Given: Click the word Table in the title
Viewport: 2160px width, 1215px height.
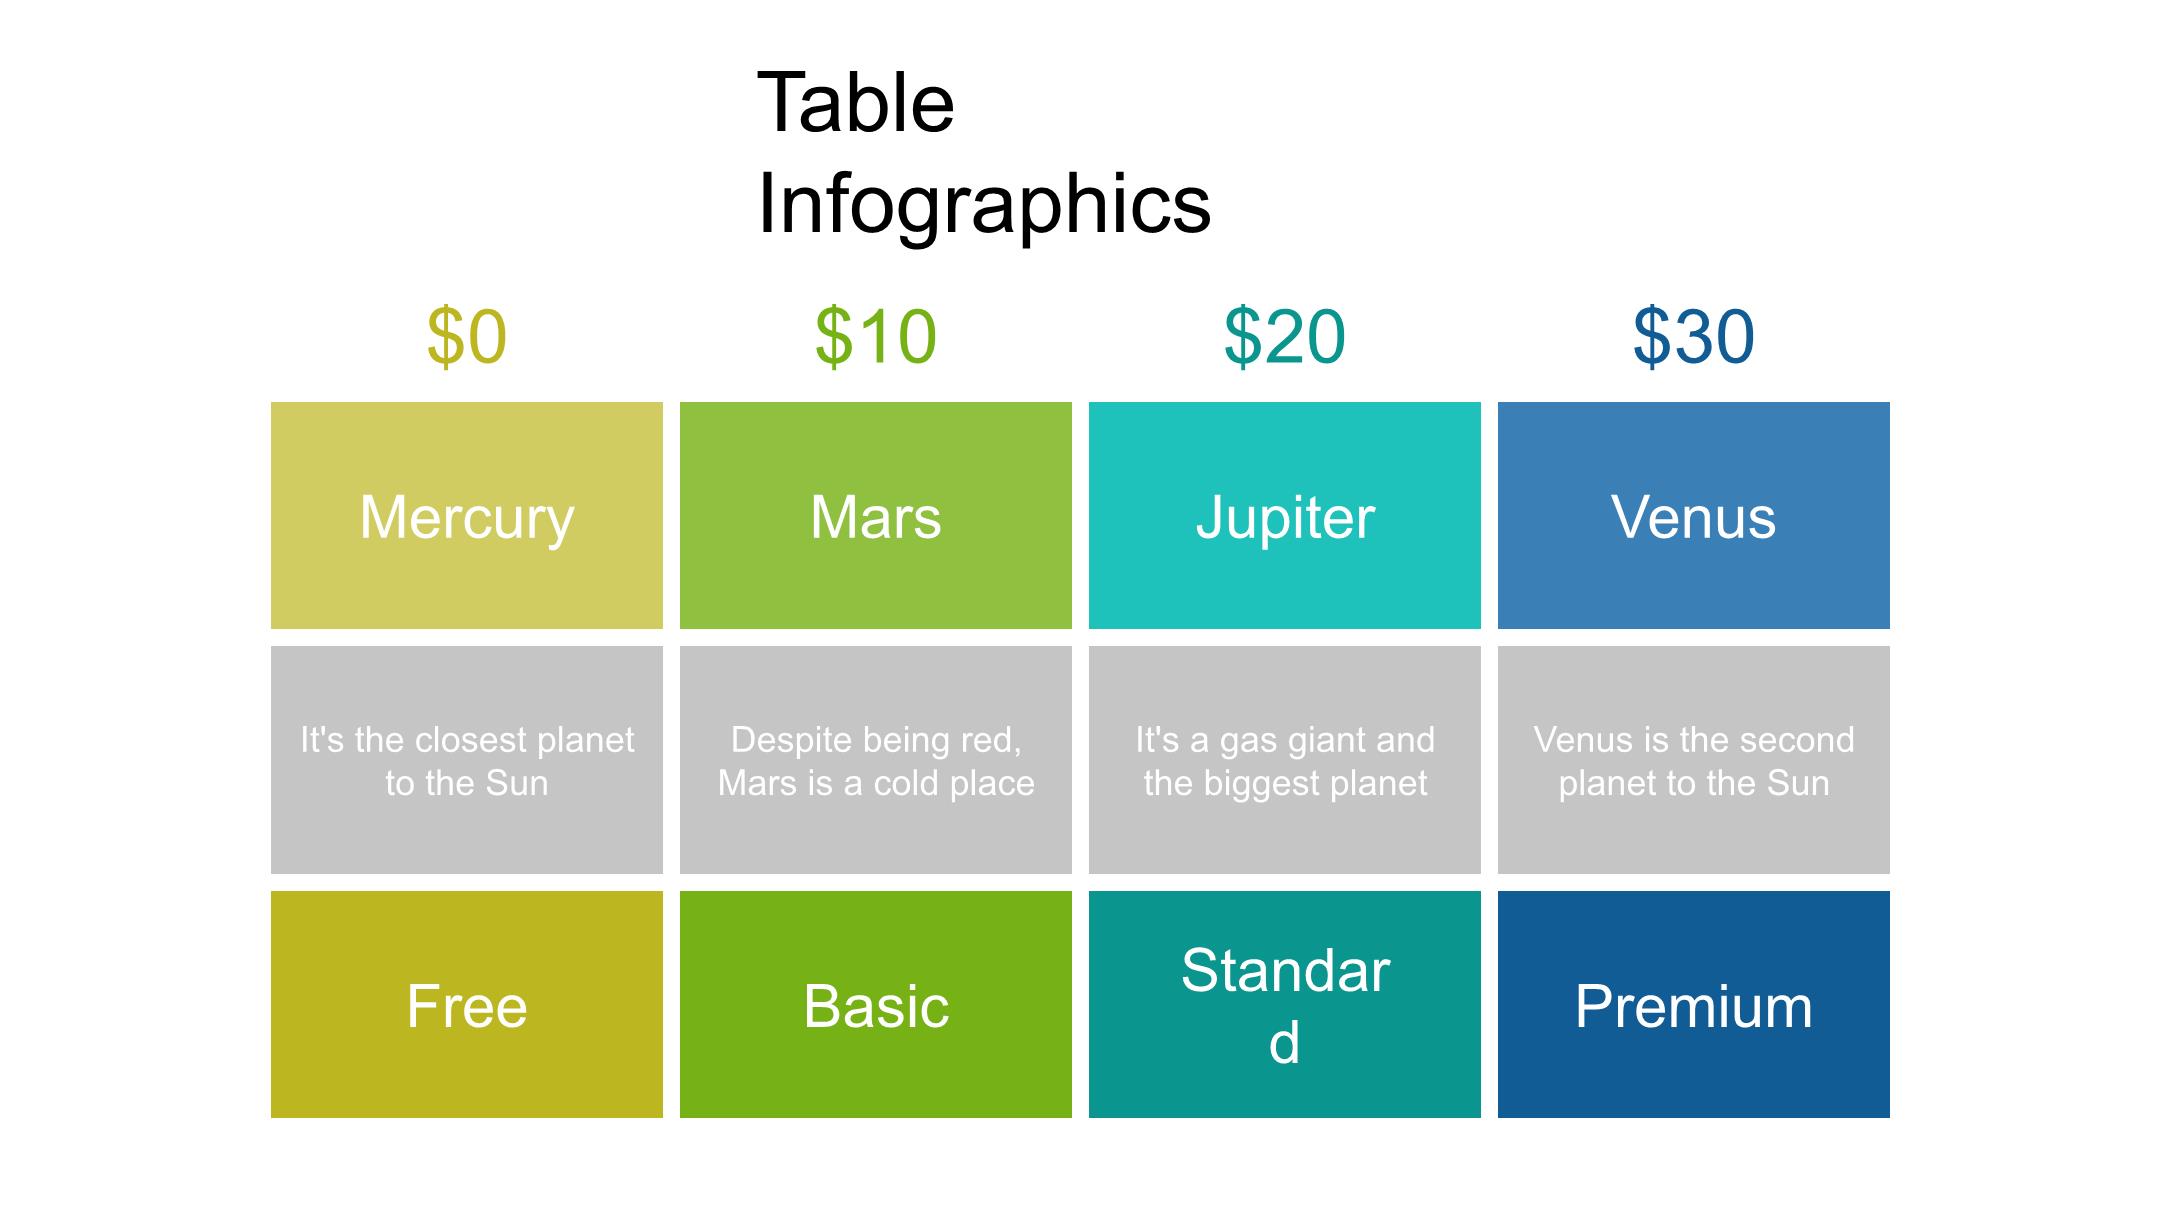Looking at the screenshot, I should 856,103.
